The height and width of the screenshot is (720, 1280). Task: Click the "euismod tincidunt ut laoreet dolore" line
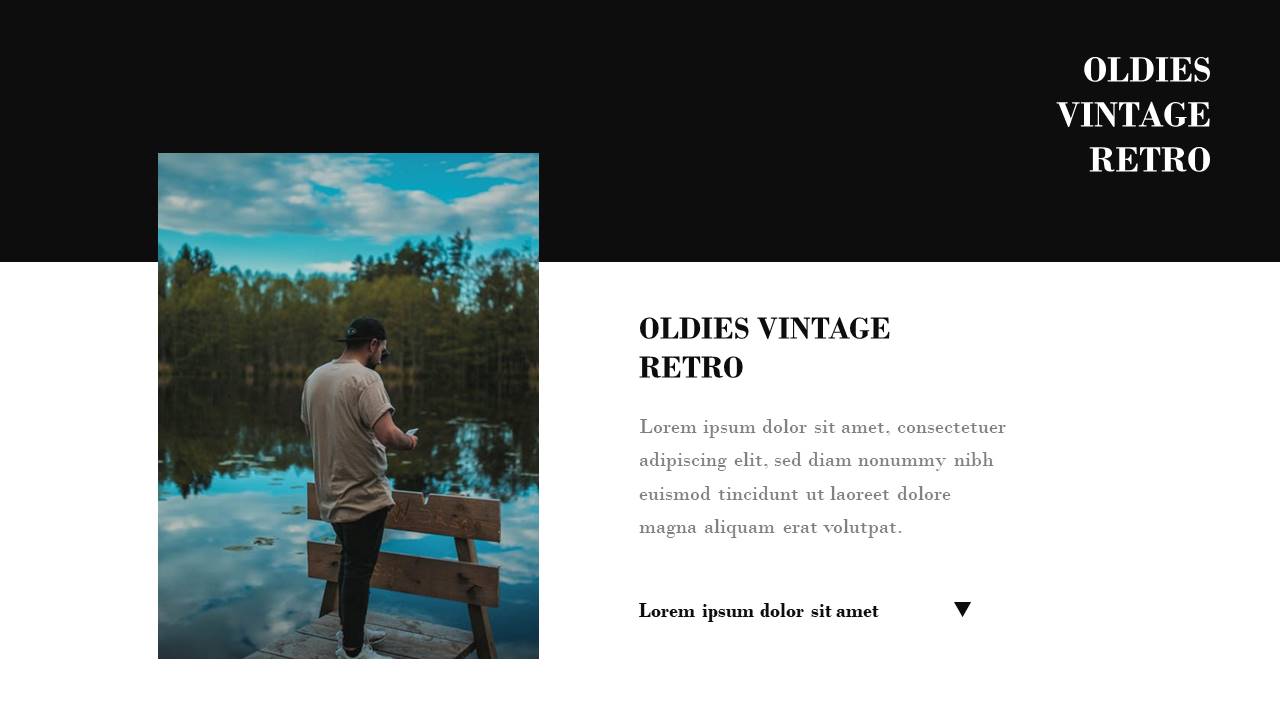(795, 494)
